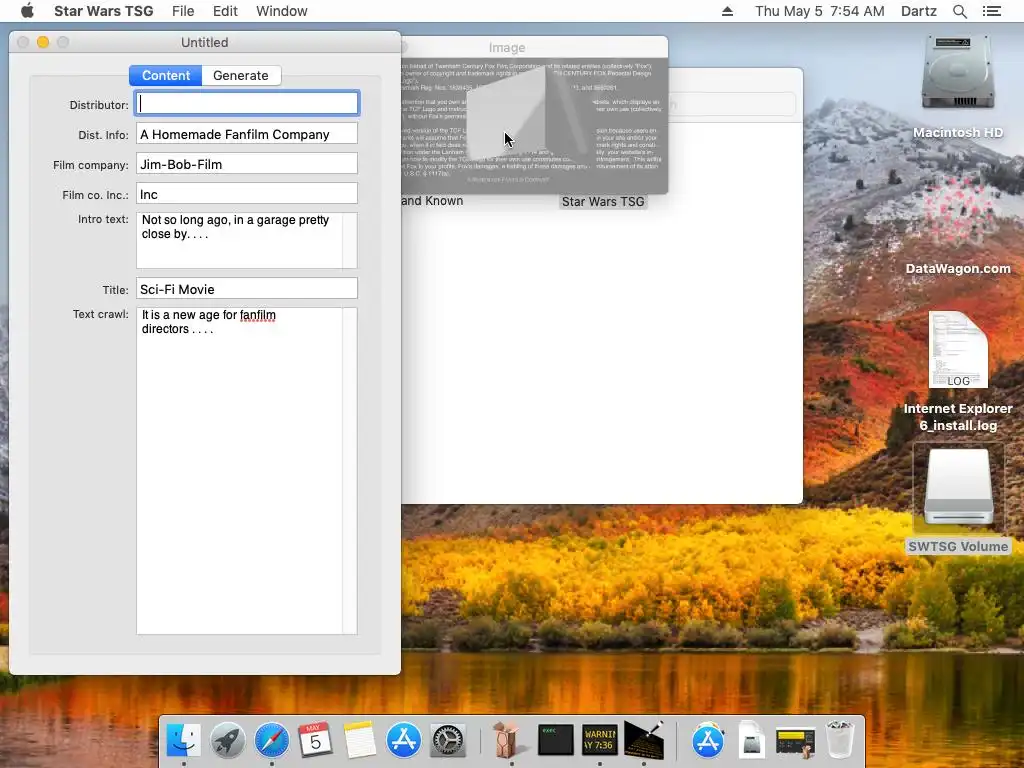Click inside the Intro text area
The height and width of the screenshot is (768, 1024).
239,240
